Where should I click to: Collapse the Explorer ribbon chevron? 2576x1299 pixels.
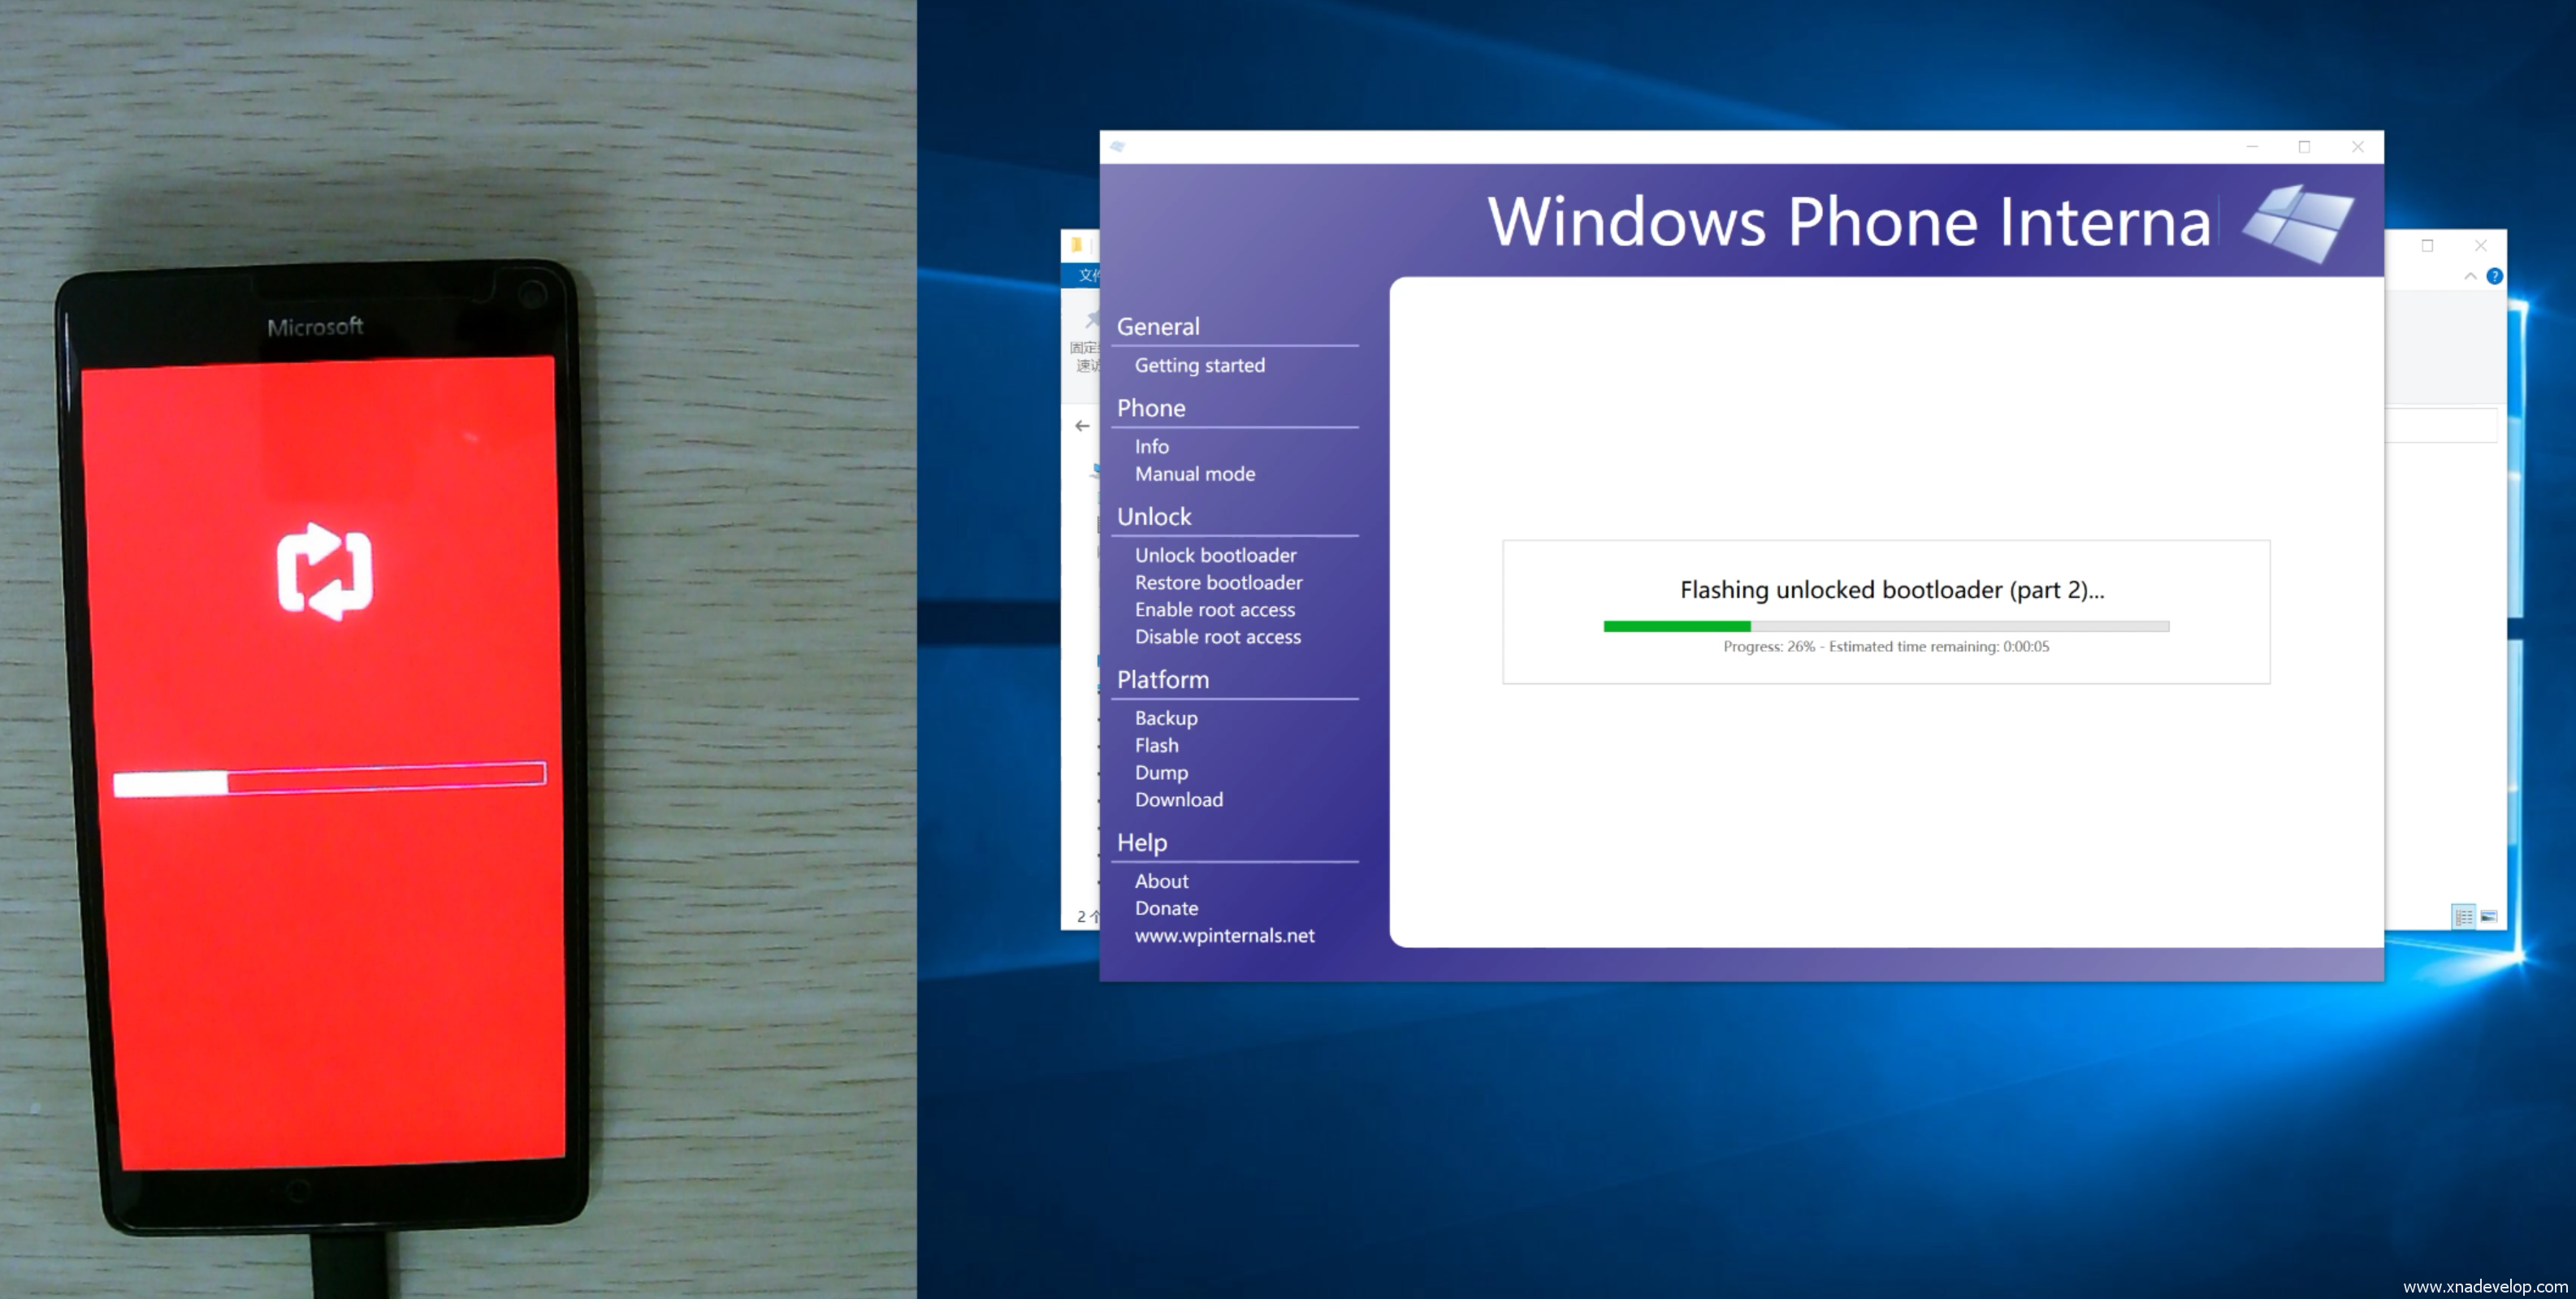(x=2470, y=276)
